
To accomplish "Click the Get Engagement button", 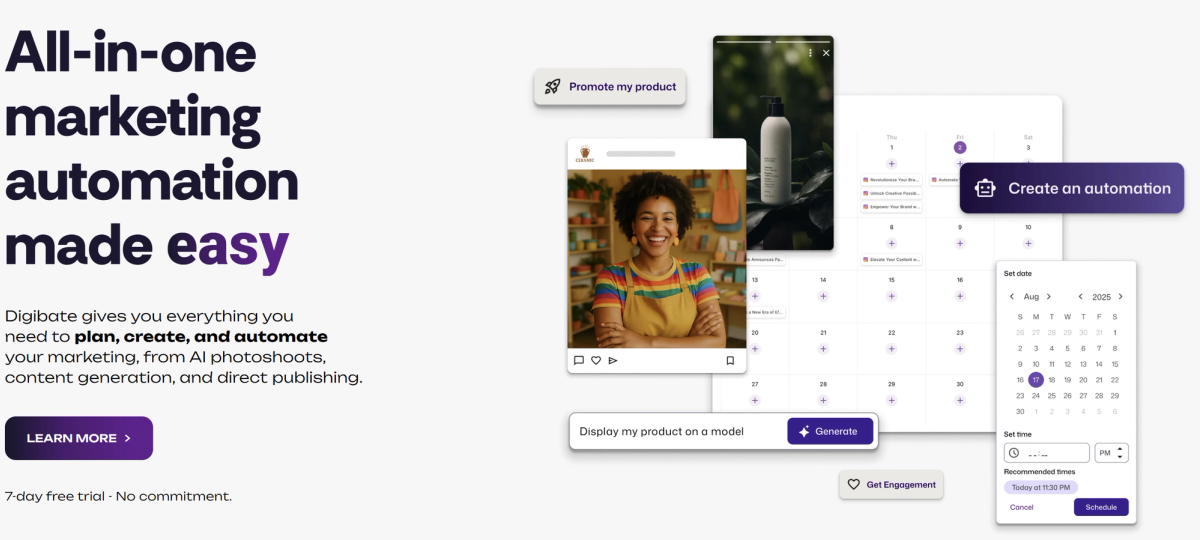I will point(891,485).
